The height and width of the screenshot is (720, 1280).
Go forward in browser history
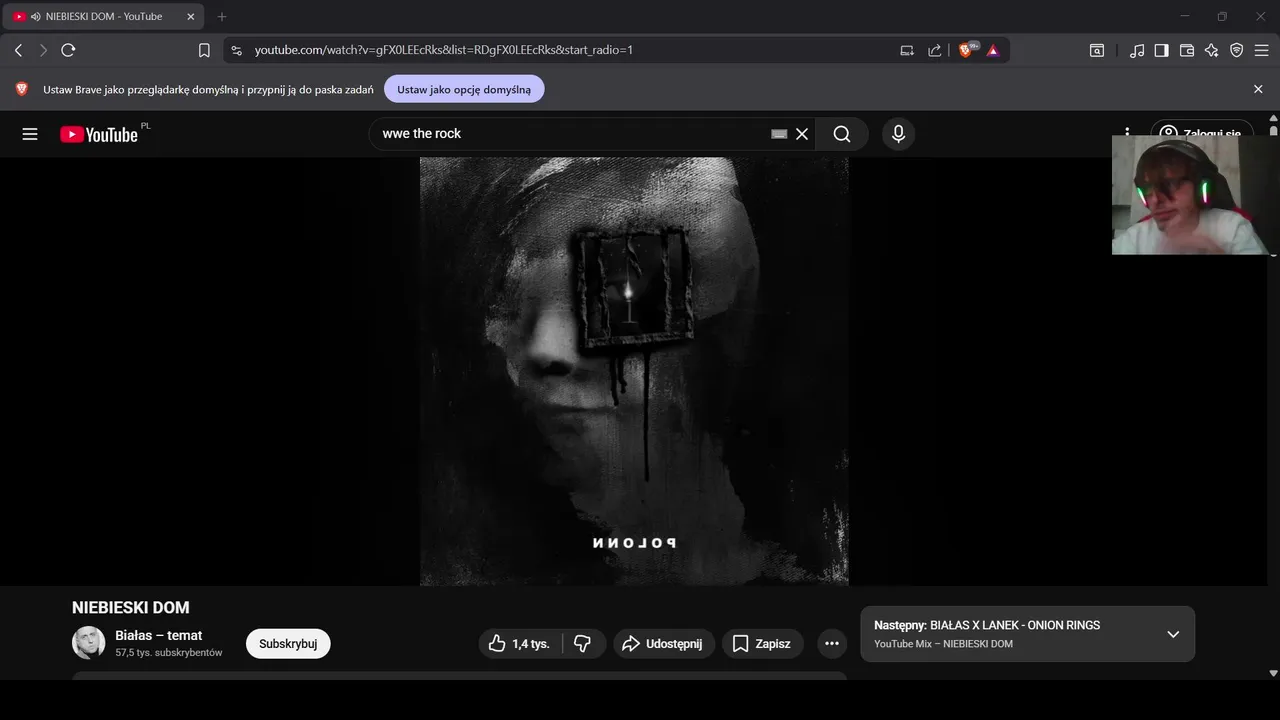tap(43, 50)
